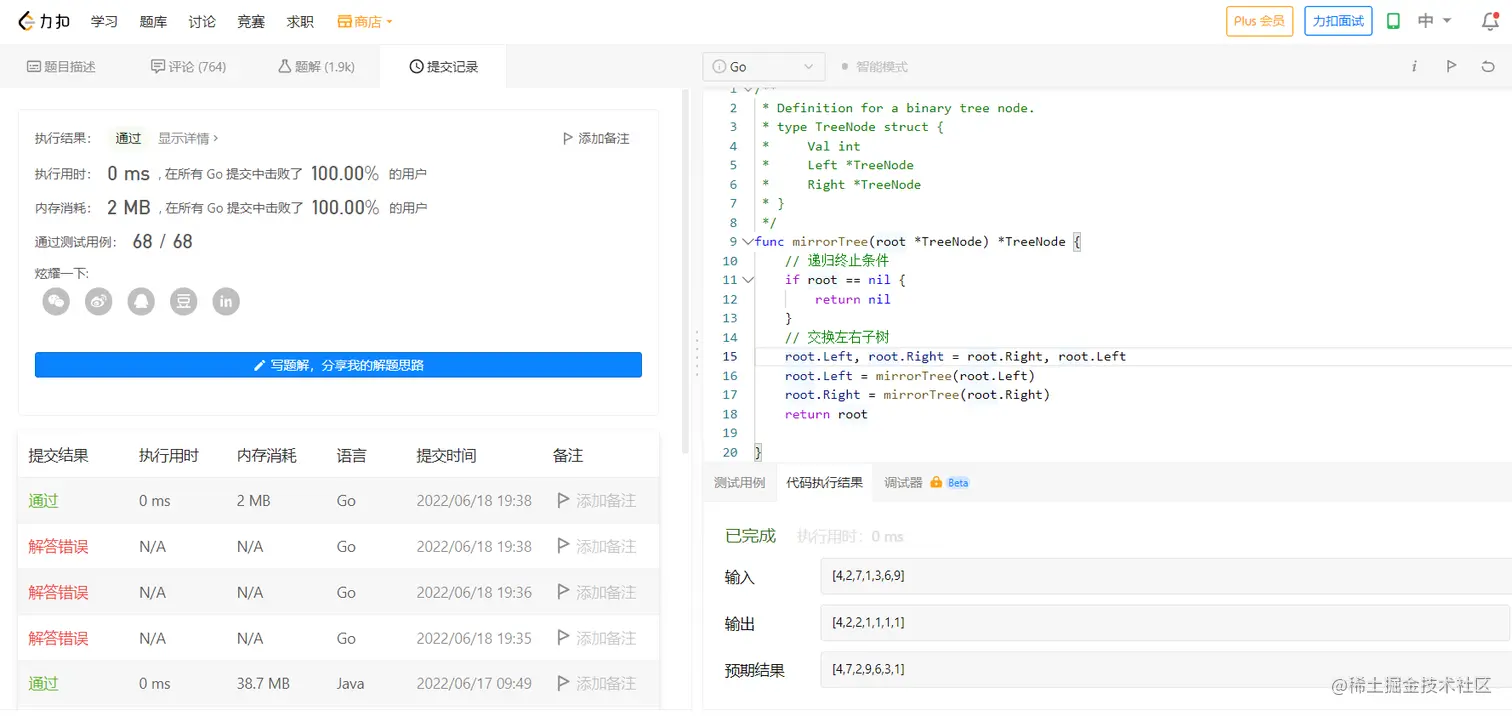Viewport: 1512px width, 716px height.
Task: Select the 提交记录 tab
Action: tap(444, 67)
